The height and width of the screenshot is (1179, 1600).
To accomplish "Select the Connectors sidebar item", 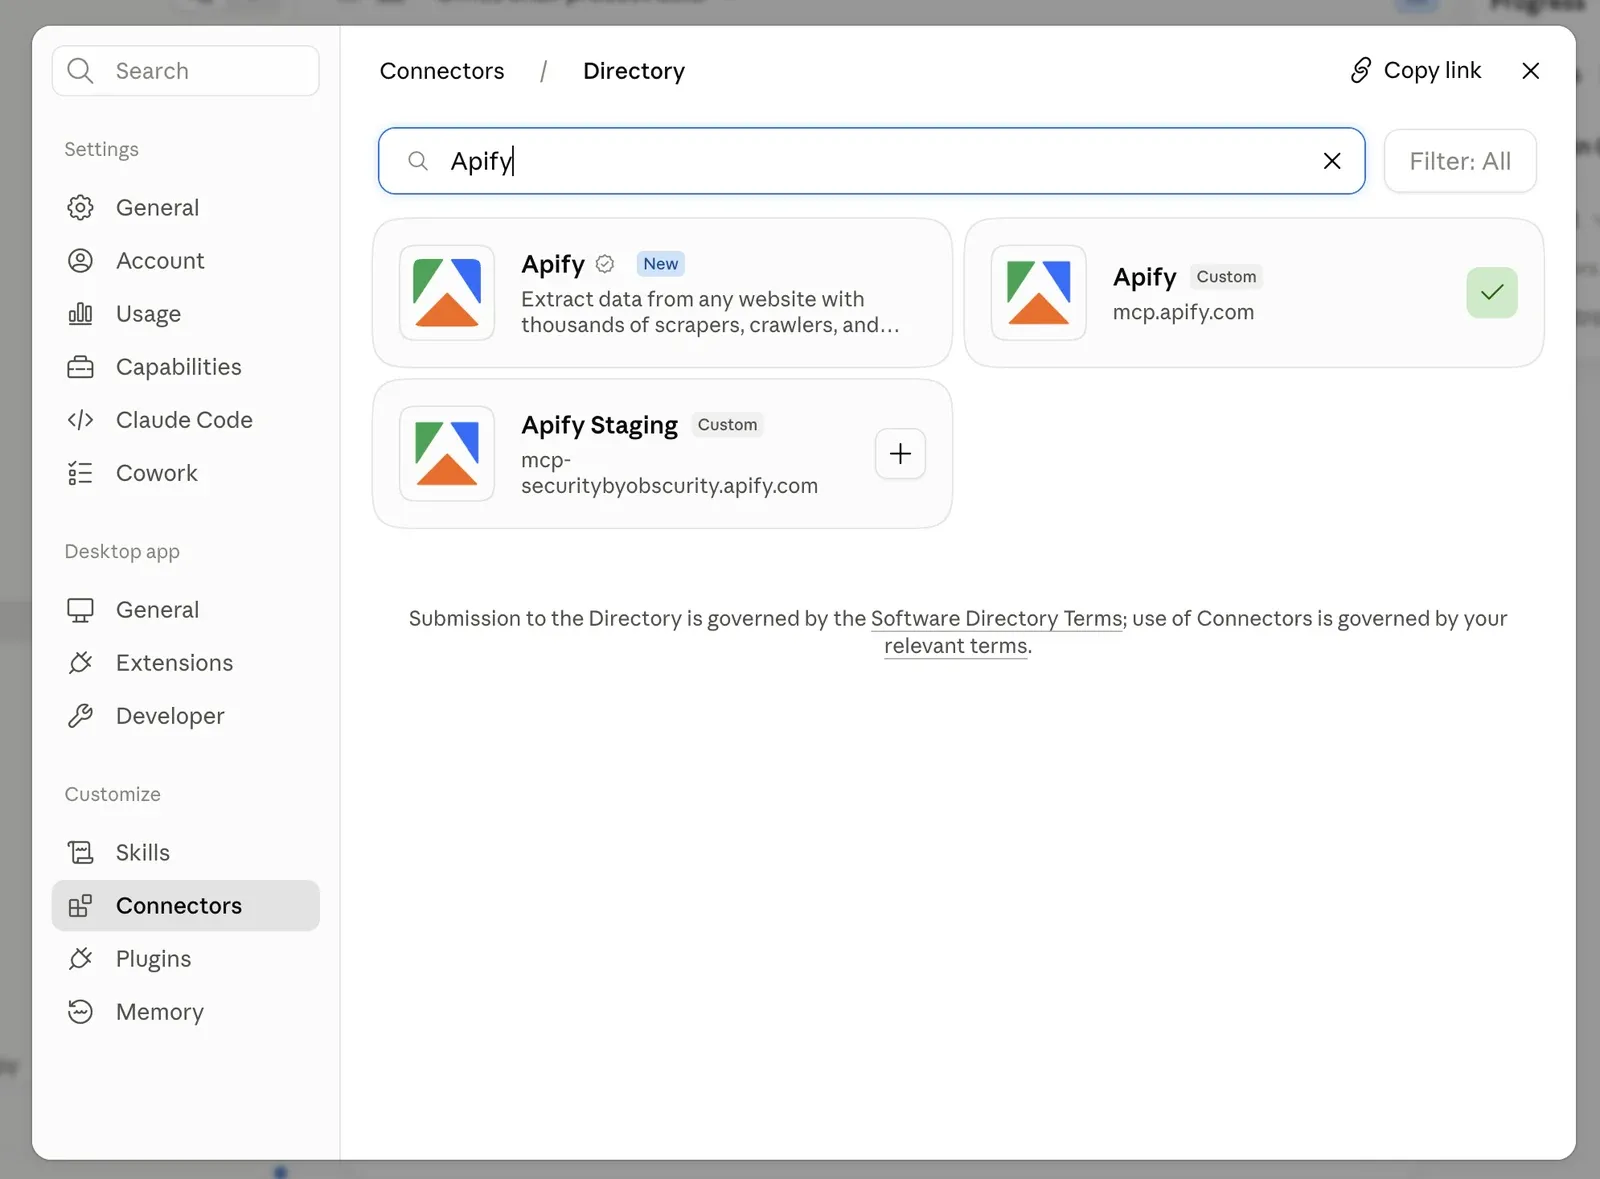I will tap(186, 906).
